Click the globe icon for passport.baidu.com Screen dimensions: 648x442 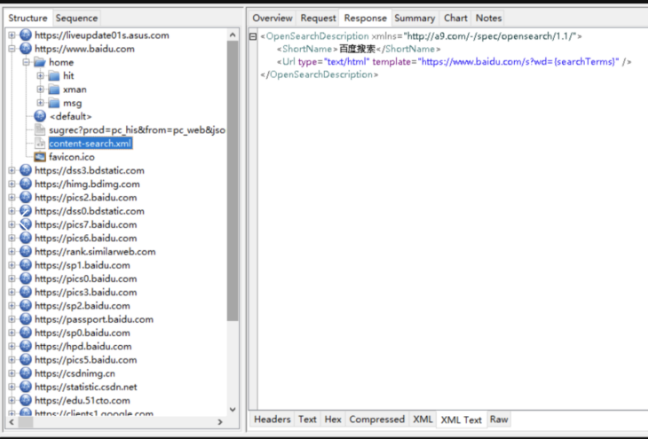26,319
